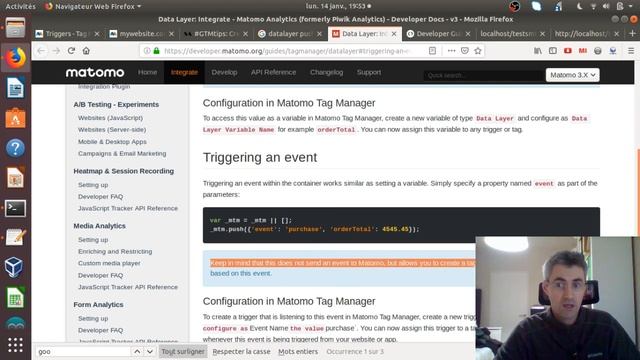This screenshot has width=640, height=360.
Task: Launch Firefox from the Ubuntu dock
Action: [x=16, y=58]
